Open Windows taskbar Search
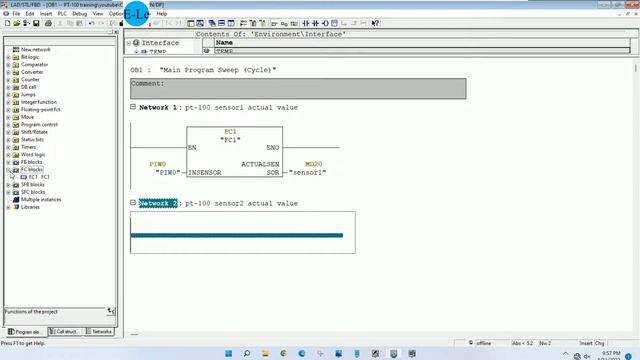This screenshot has height=360, width=640. pyautogui.click(x=247, y=353)
